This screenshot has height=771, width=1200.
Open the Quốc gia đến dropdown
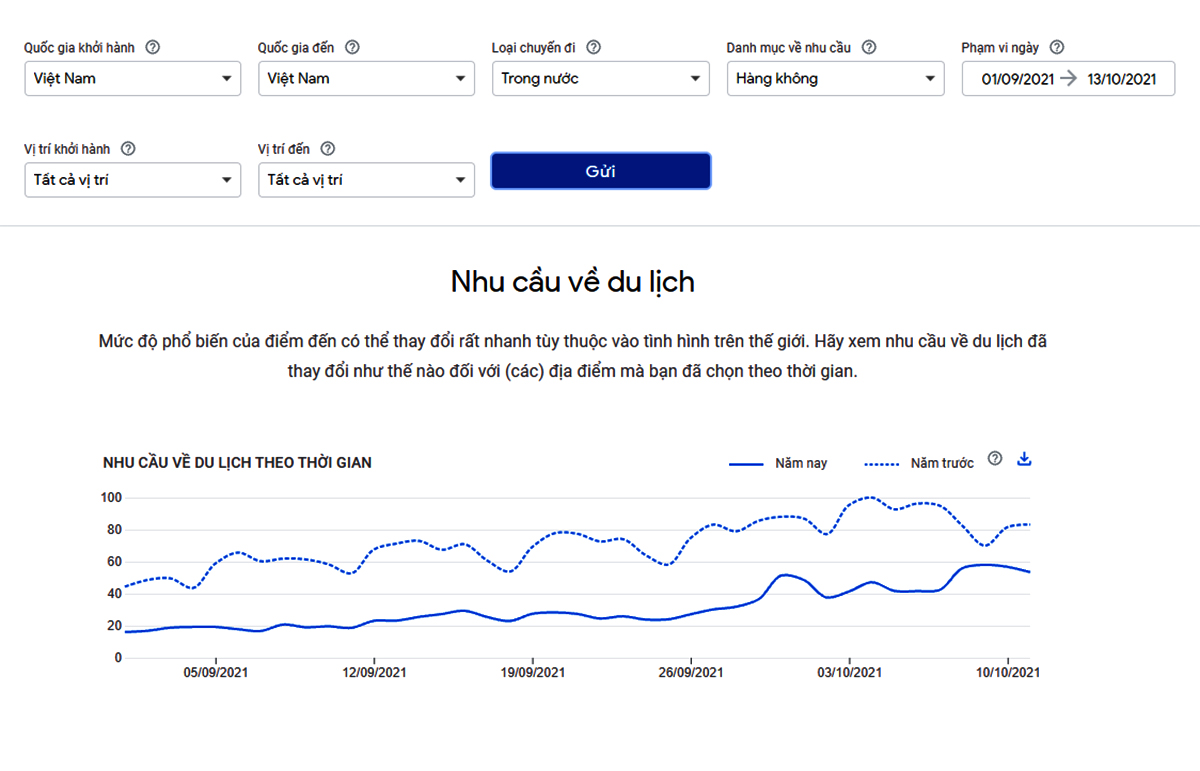click(366, 79)
